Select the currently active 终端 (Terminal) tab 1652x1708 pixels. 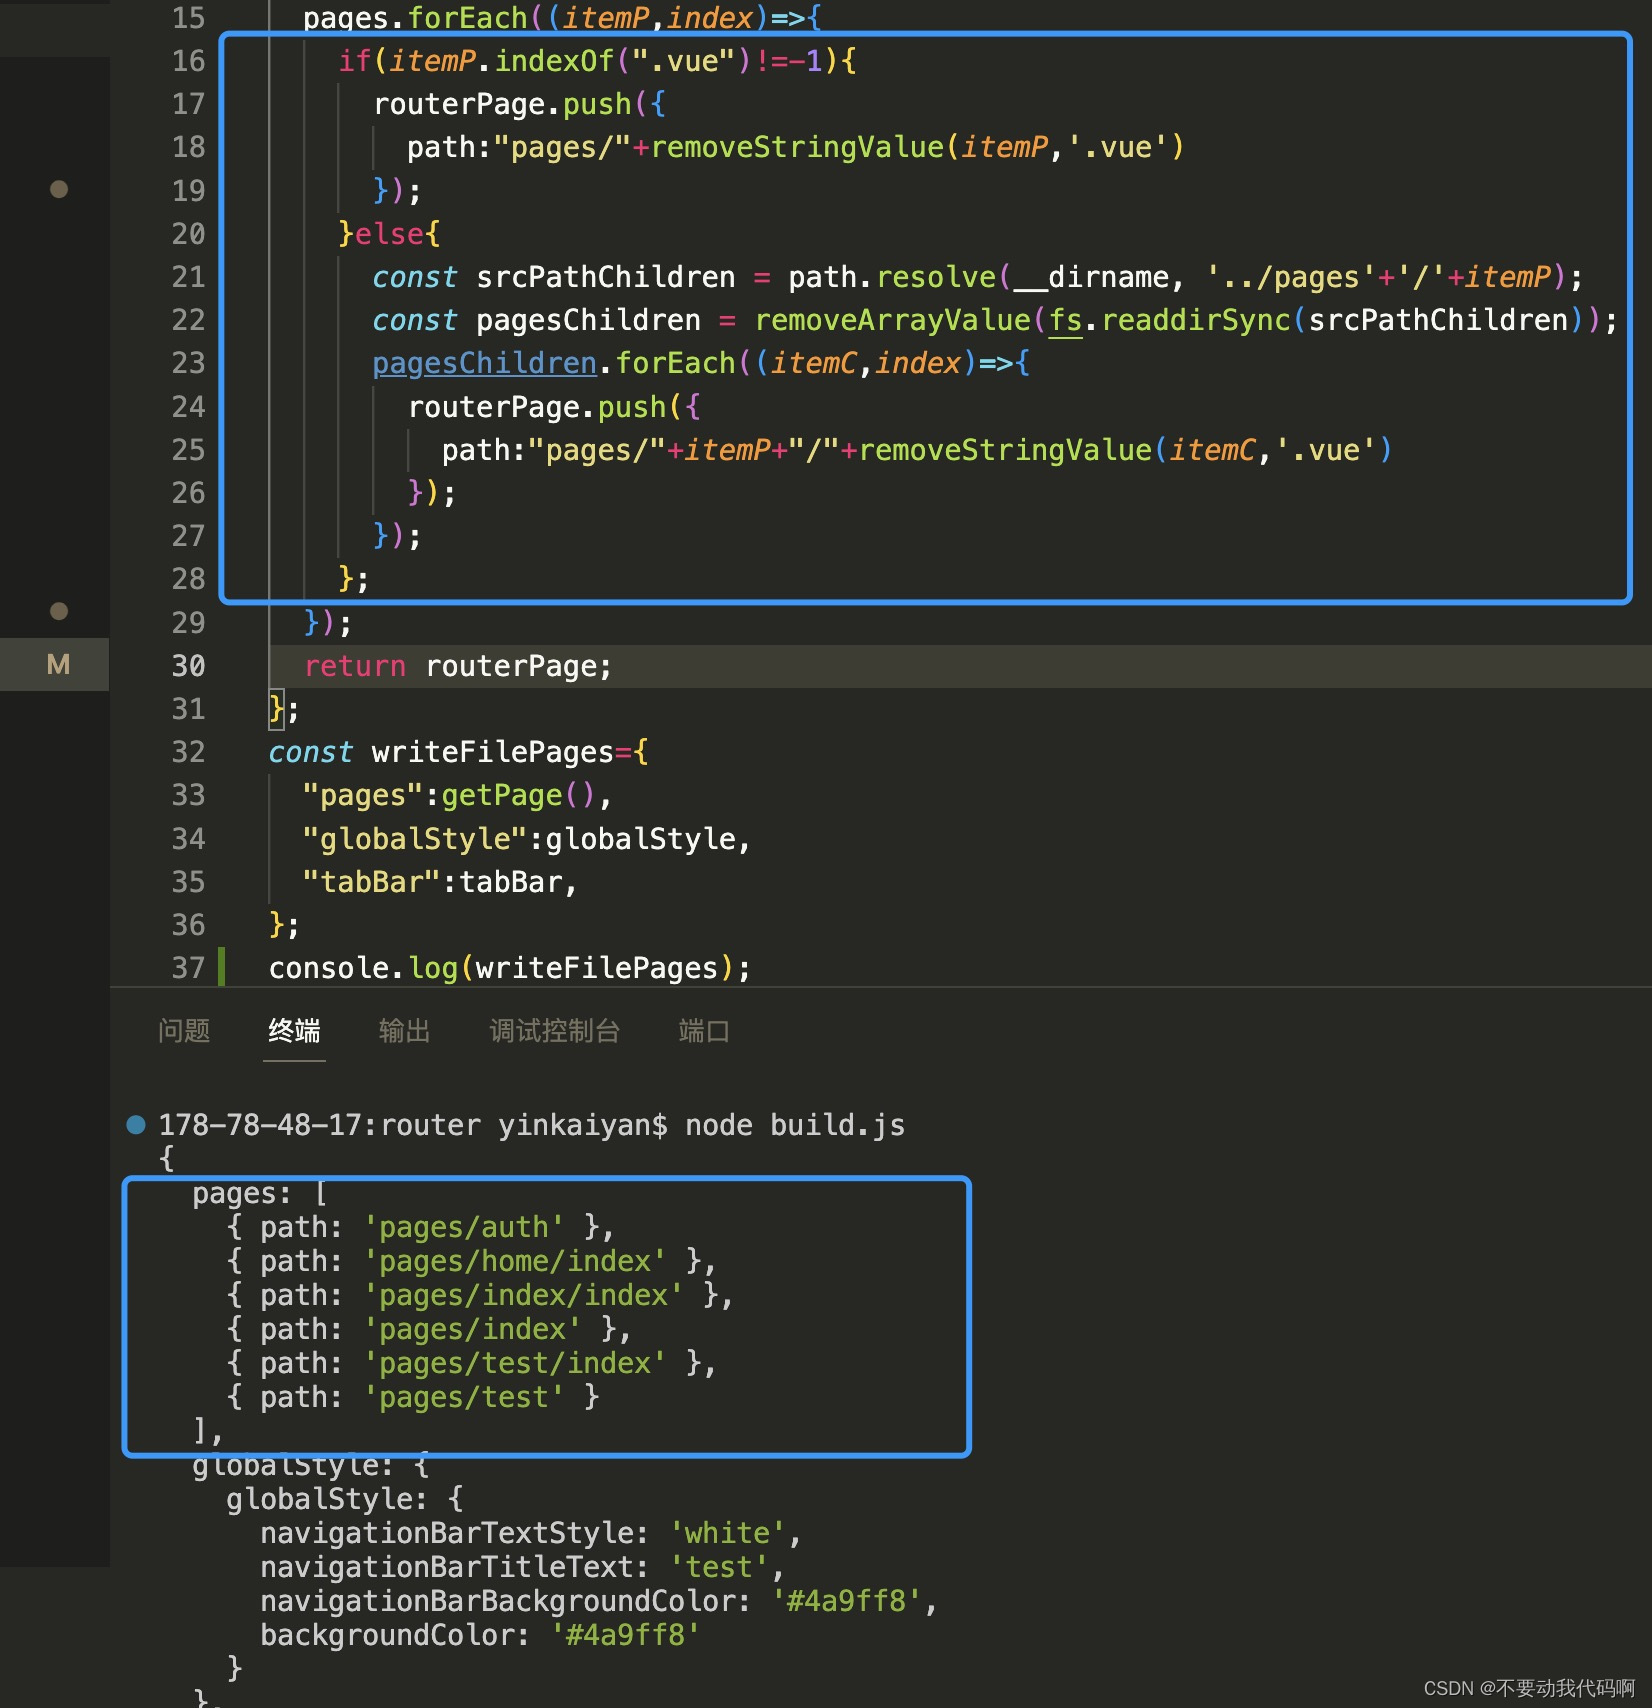[293, 1031]
